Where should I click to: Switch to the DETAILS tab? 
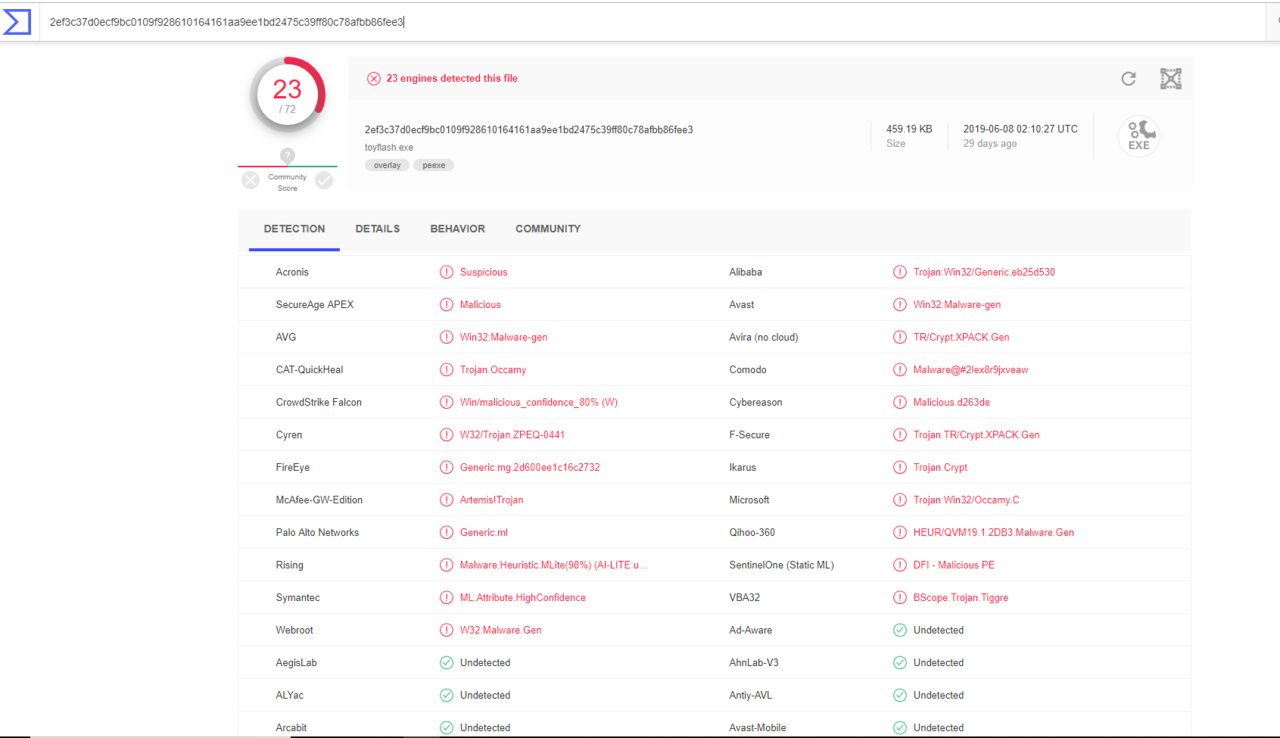377,229
